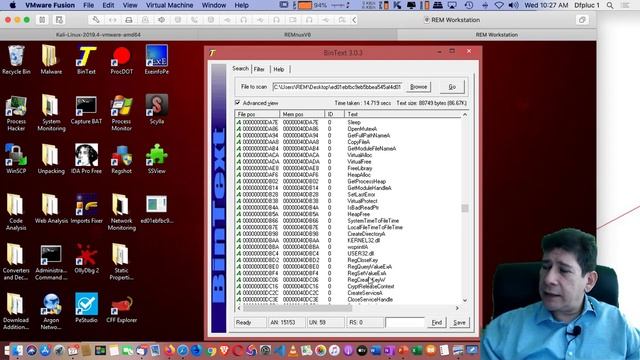Viewport: 640px width, 360px height.
Task: Launch OllyDbg 2 shortcut
Action: pos(86,259)
